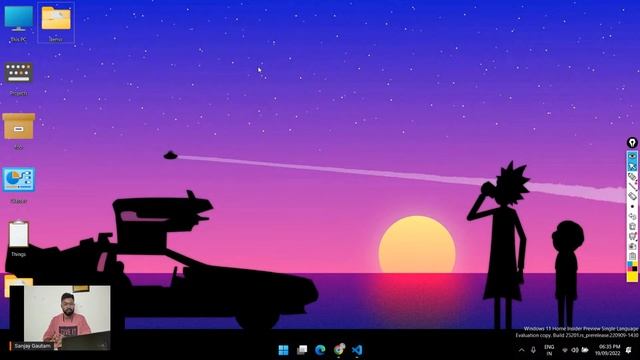
Task: Click the Things label under the clipboard
Action: [x=18, y=254]
